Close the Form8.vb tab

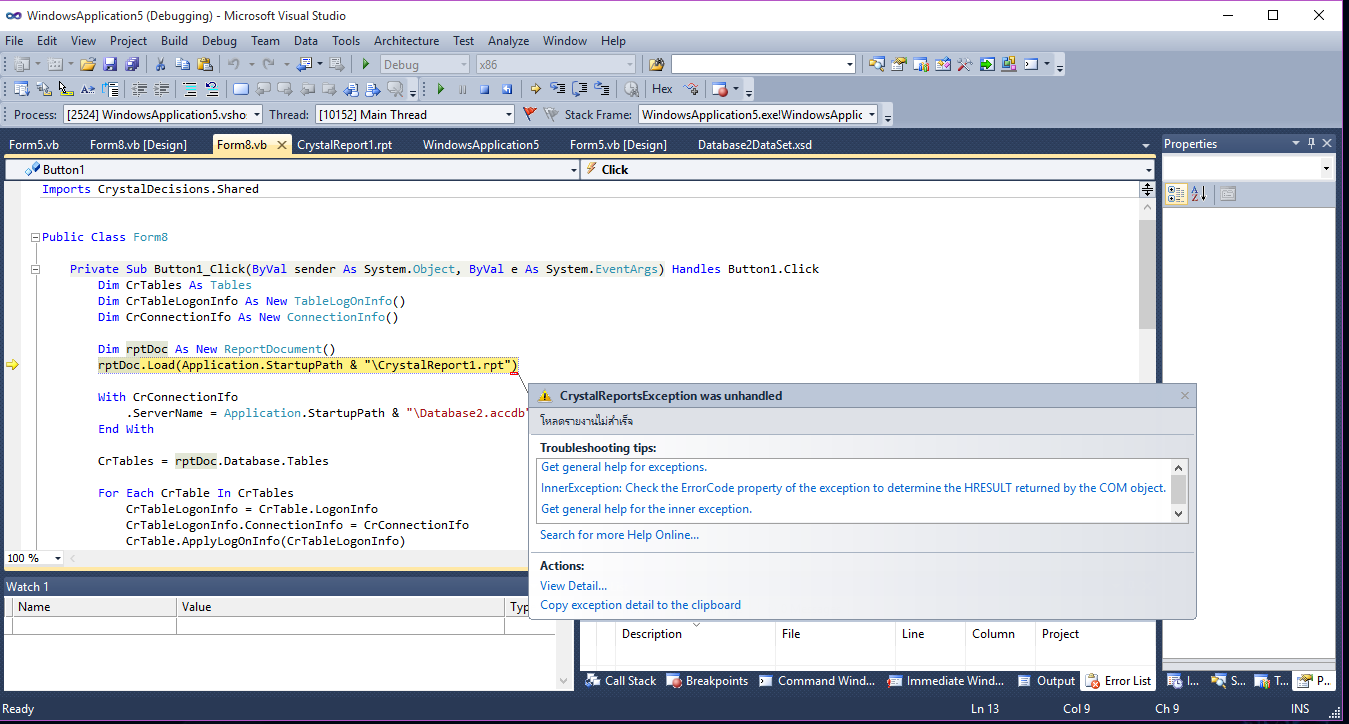(x=282, y=145)
